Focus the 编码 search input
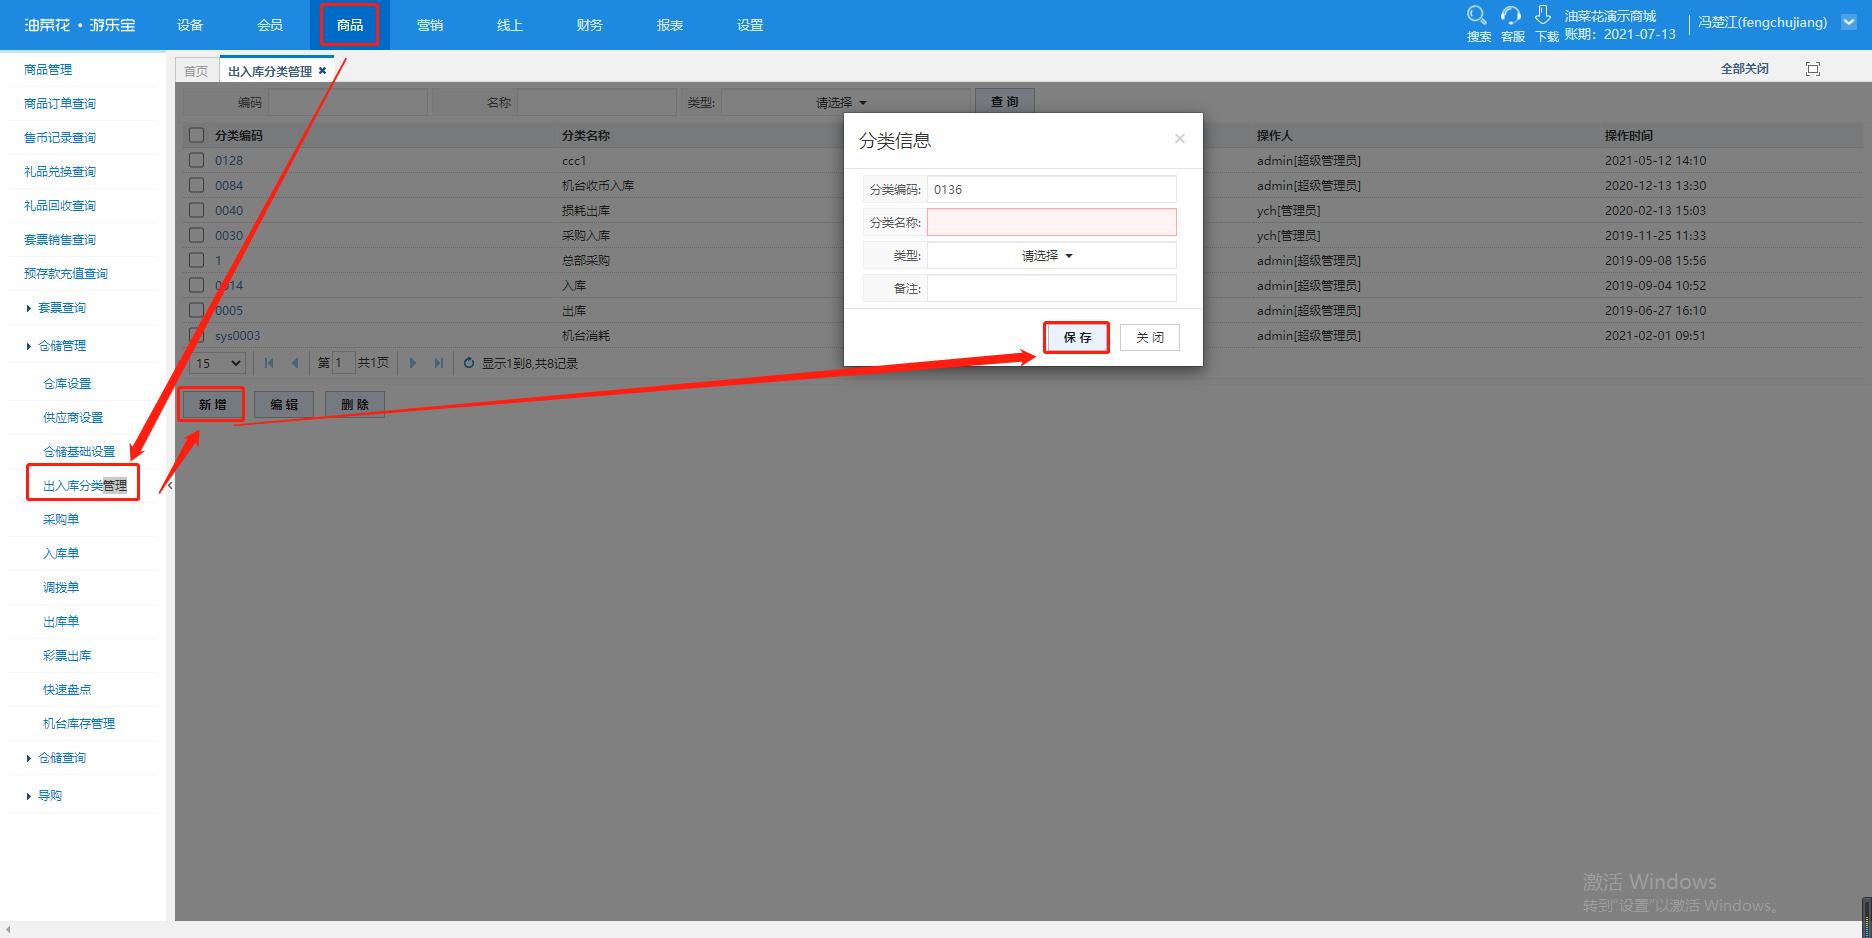The image size is (1872, 938). tap(346, 102)
